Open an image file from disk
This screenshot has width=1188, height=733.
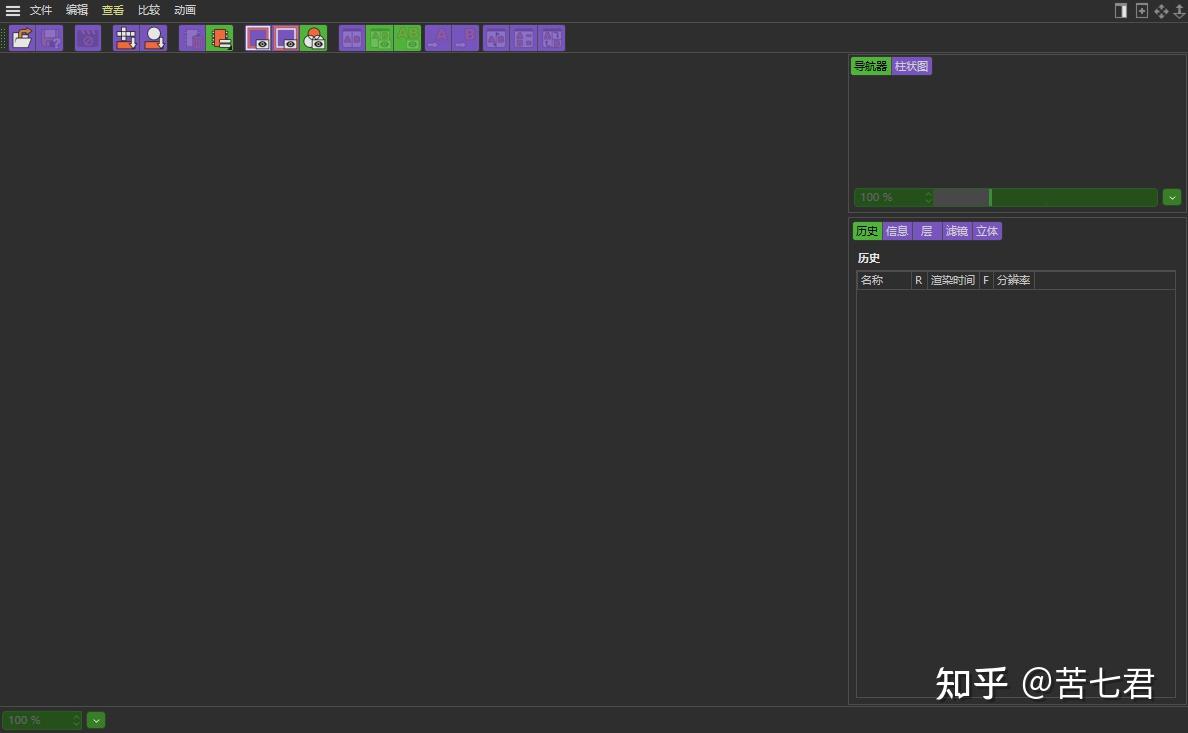tap(22, 38)
